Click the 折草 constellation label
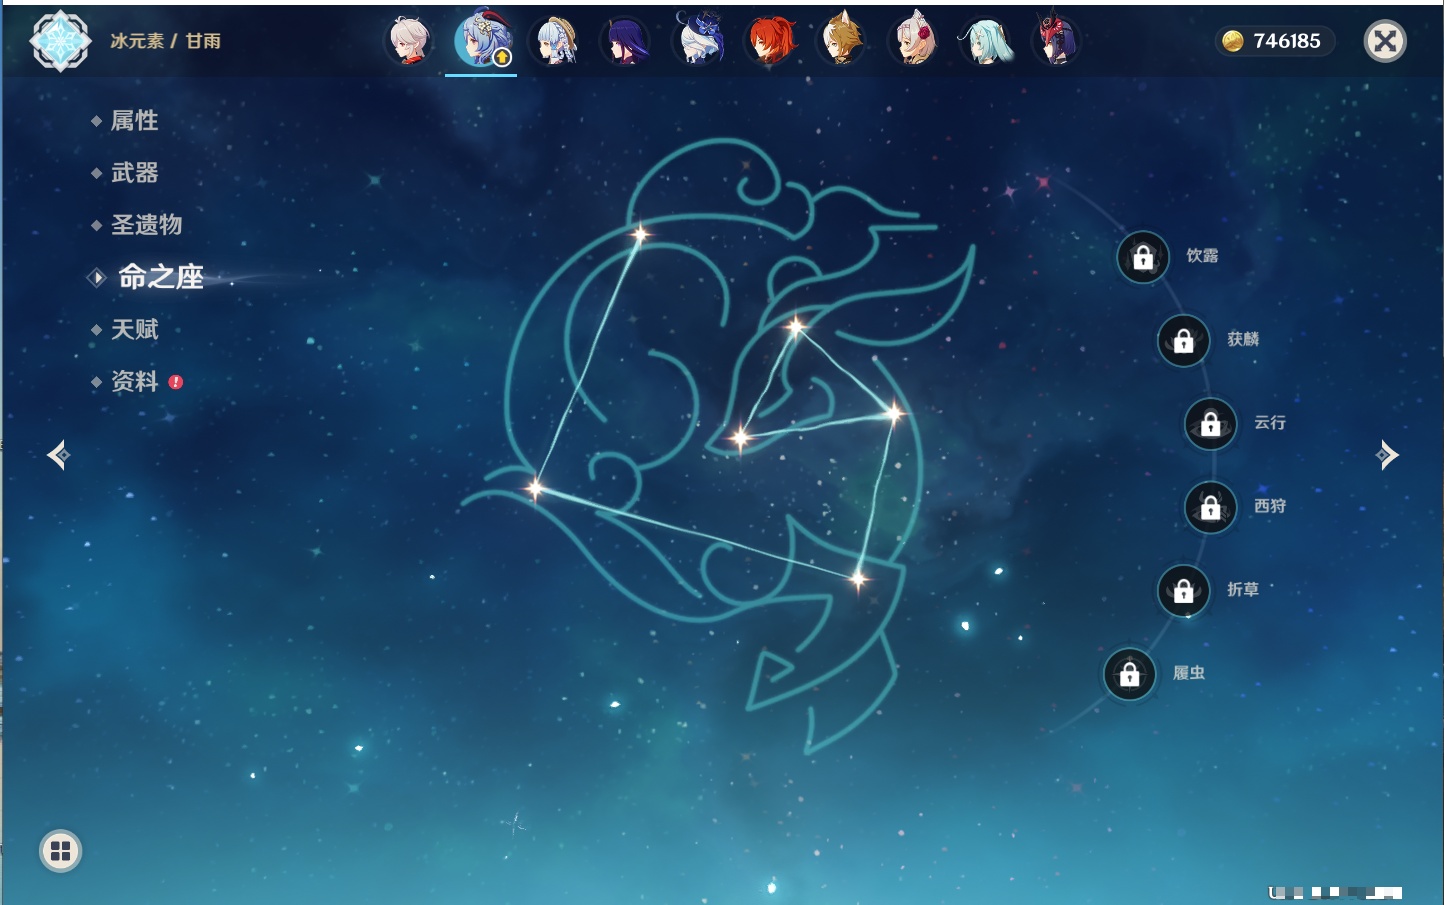Viewport: 1444px width, 905px height. tap(1243, 590)
